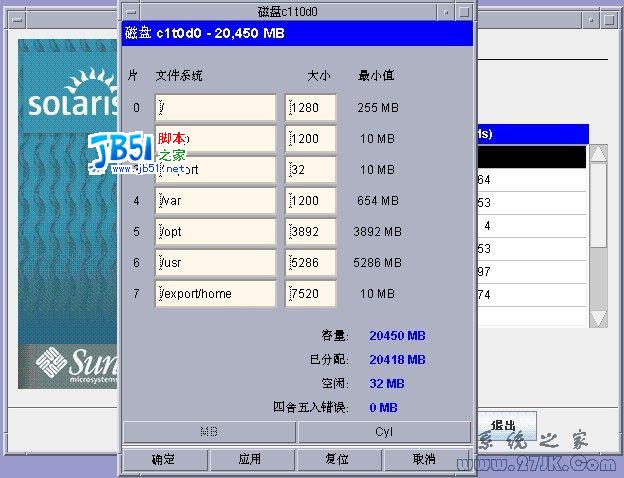Viewport: 624px width, 478px height.
Task: Click the /opt file system field
Action: tap(215, 232)
